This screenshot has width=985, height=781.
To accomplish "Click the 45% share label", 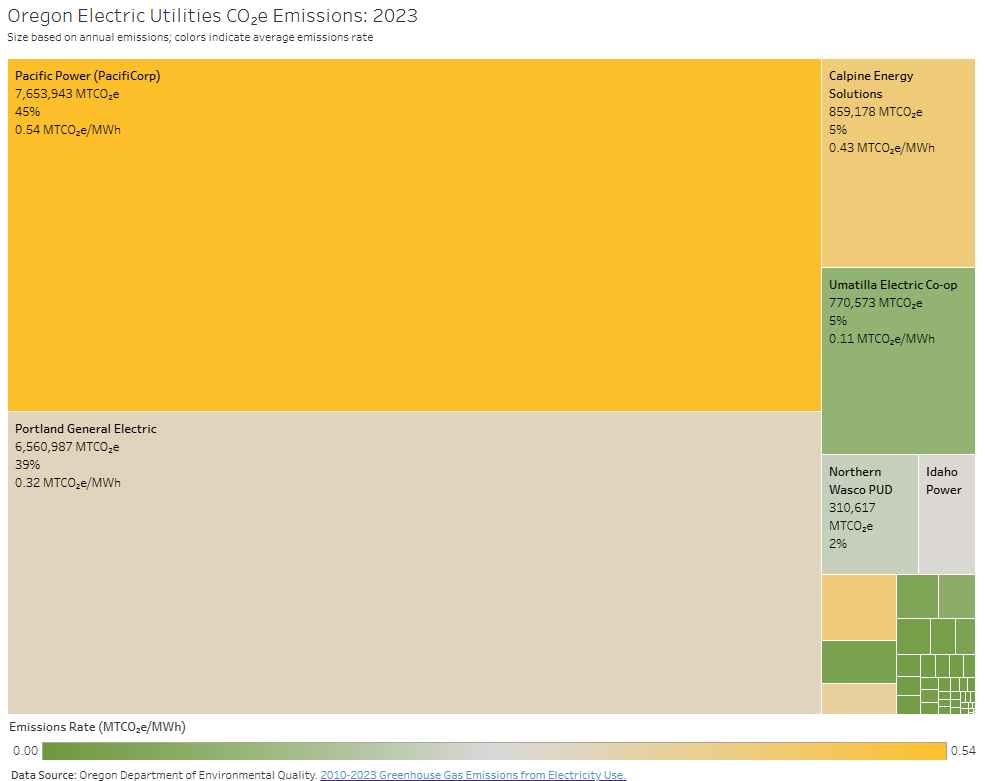I will point(28,112).
